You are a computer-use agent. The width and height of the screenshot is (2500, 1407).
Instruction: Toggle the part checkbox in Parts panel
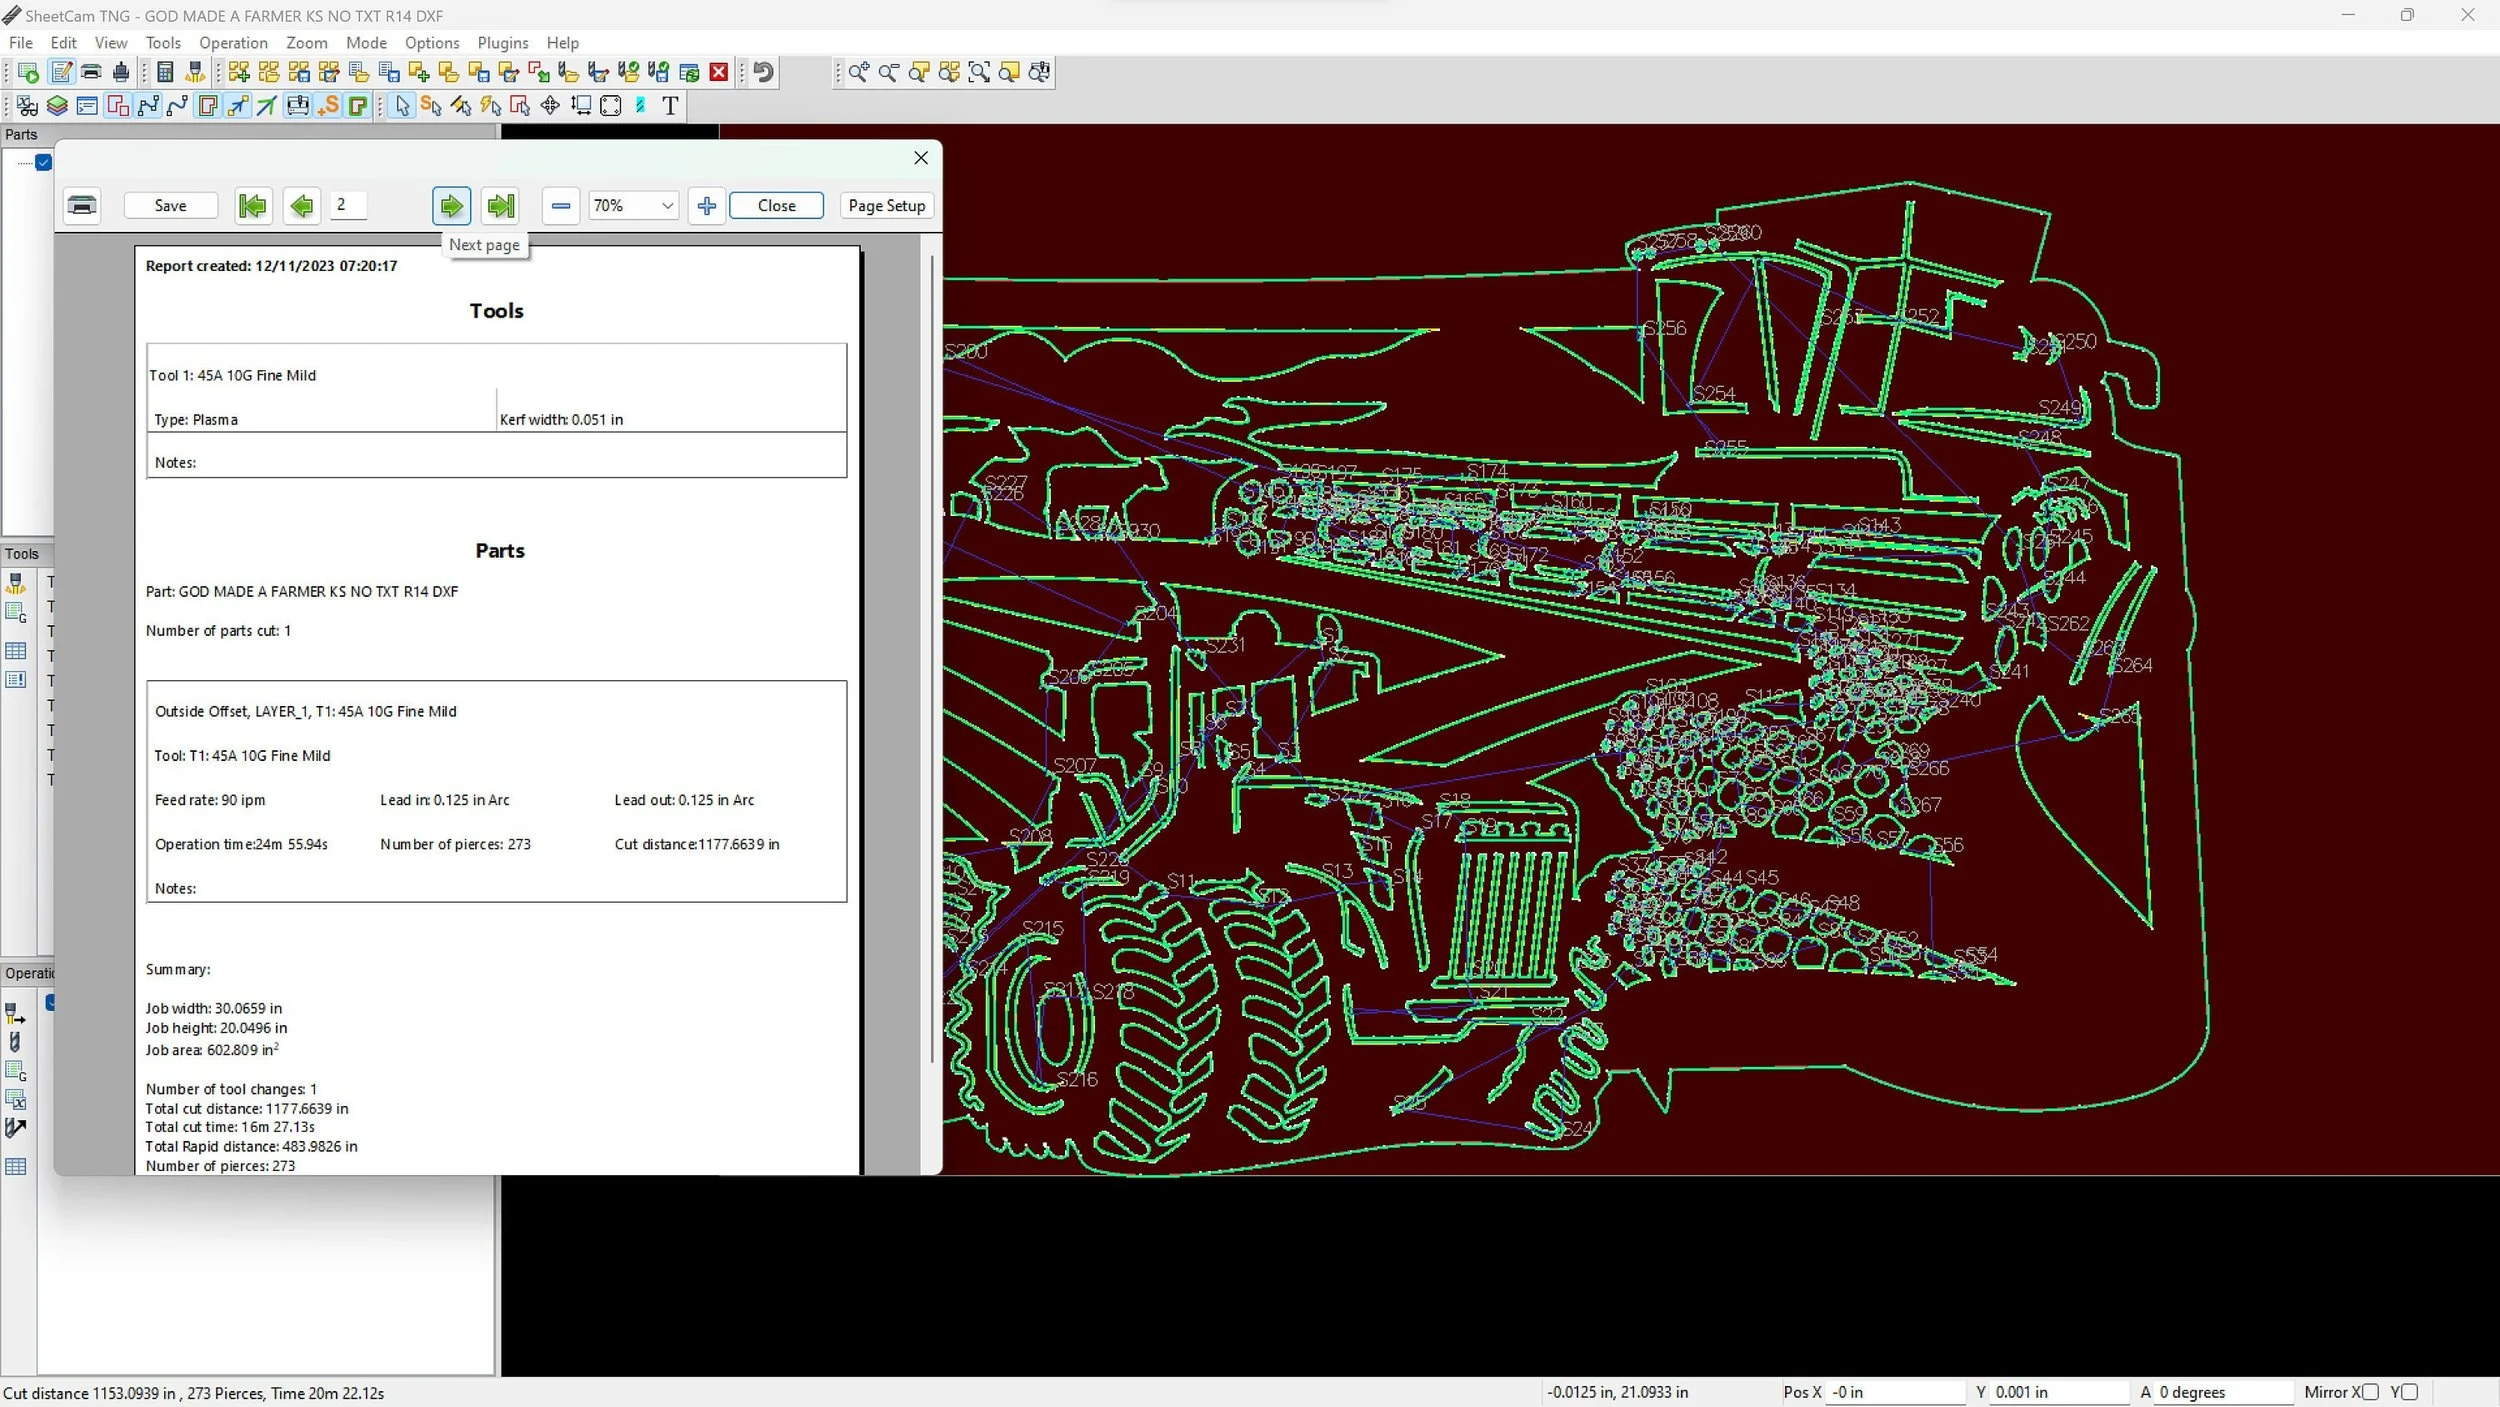pyautogui.click(x=44, y=162)
